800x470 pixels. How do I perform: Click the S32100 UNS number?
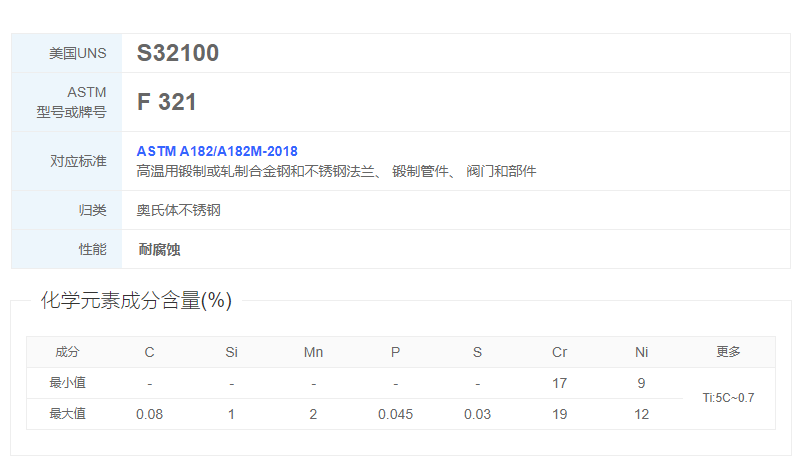click(177, 54)
